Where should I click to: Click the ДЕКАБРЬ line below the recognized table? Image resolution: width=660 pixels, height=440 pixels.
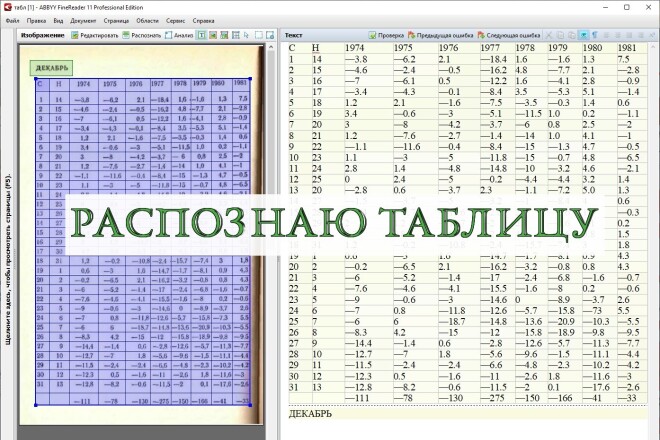tap(310, 413)
